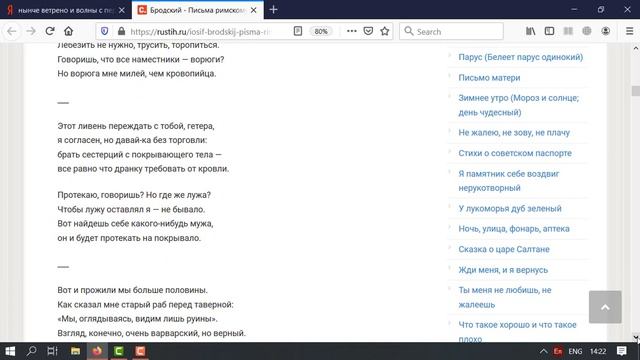Save the page to Pocket
Viewport: 640px width, 360px height.
click(x=368, y=31)
